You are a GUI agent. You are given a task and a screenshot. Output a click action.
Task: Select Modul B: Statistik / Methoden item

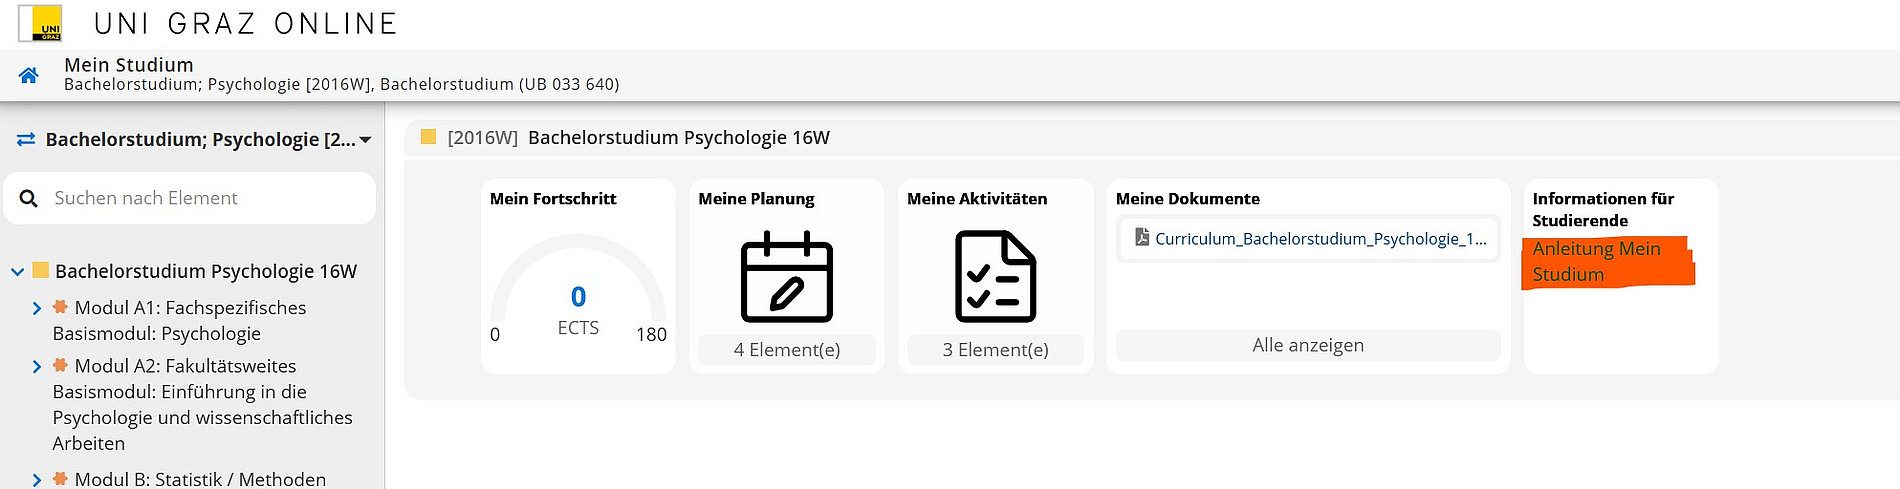200,480
